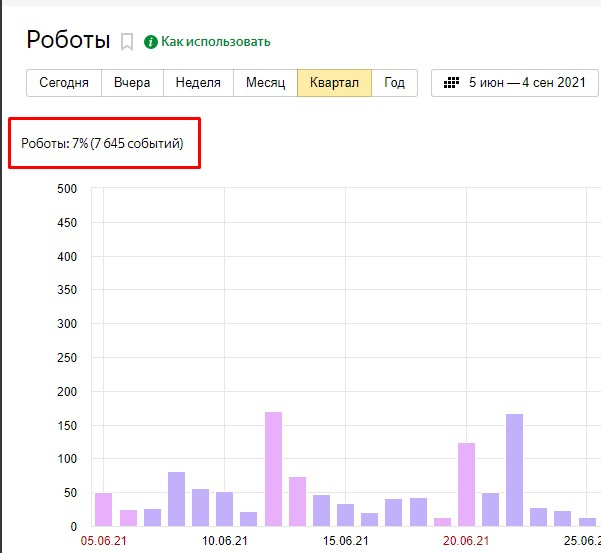
Task: Click the Роботы page heading
Action: point(68,40)
